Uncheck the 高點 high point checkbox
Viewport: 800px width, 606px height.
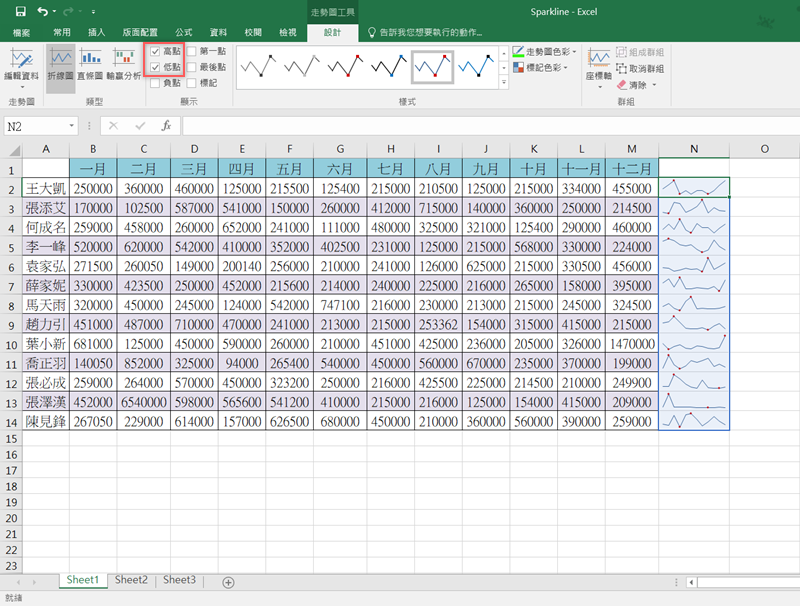click(155, 51)
